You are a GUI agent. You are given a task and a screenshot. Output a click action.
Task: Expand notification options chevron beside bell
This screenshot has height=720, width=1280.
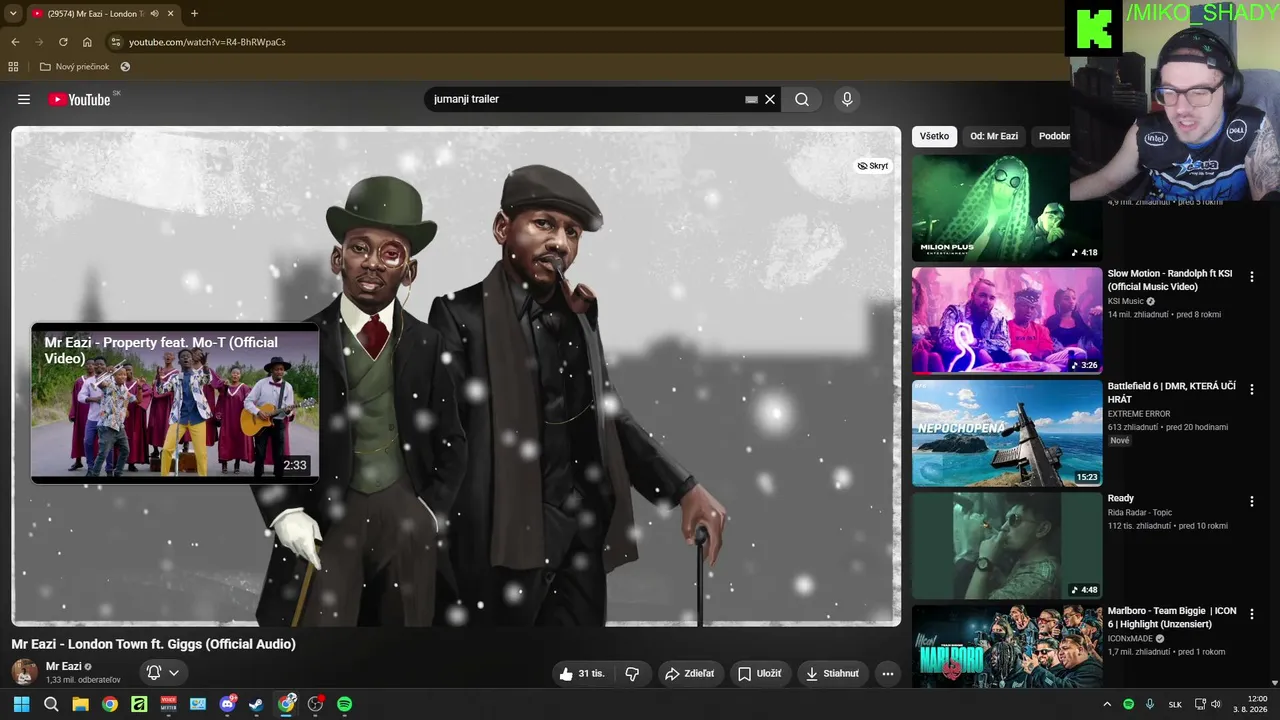(x=174, y=673)
